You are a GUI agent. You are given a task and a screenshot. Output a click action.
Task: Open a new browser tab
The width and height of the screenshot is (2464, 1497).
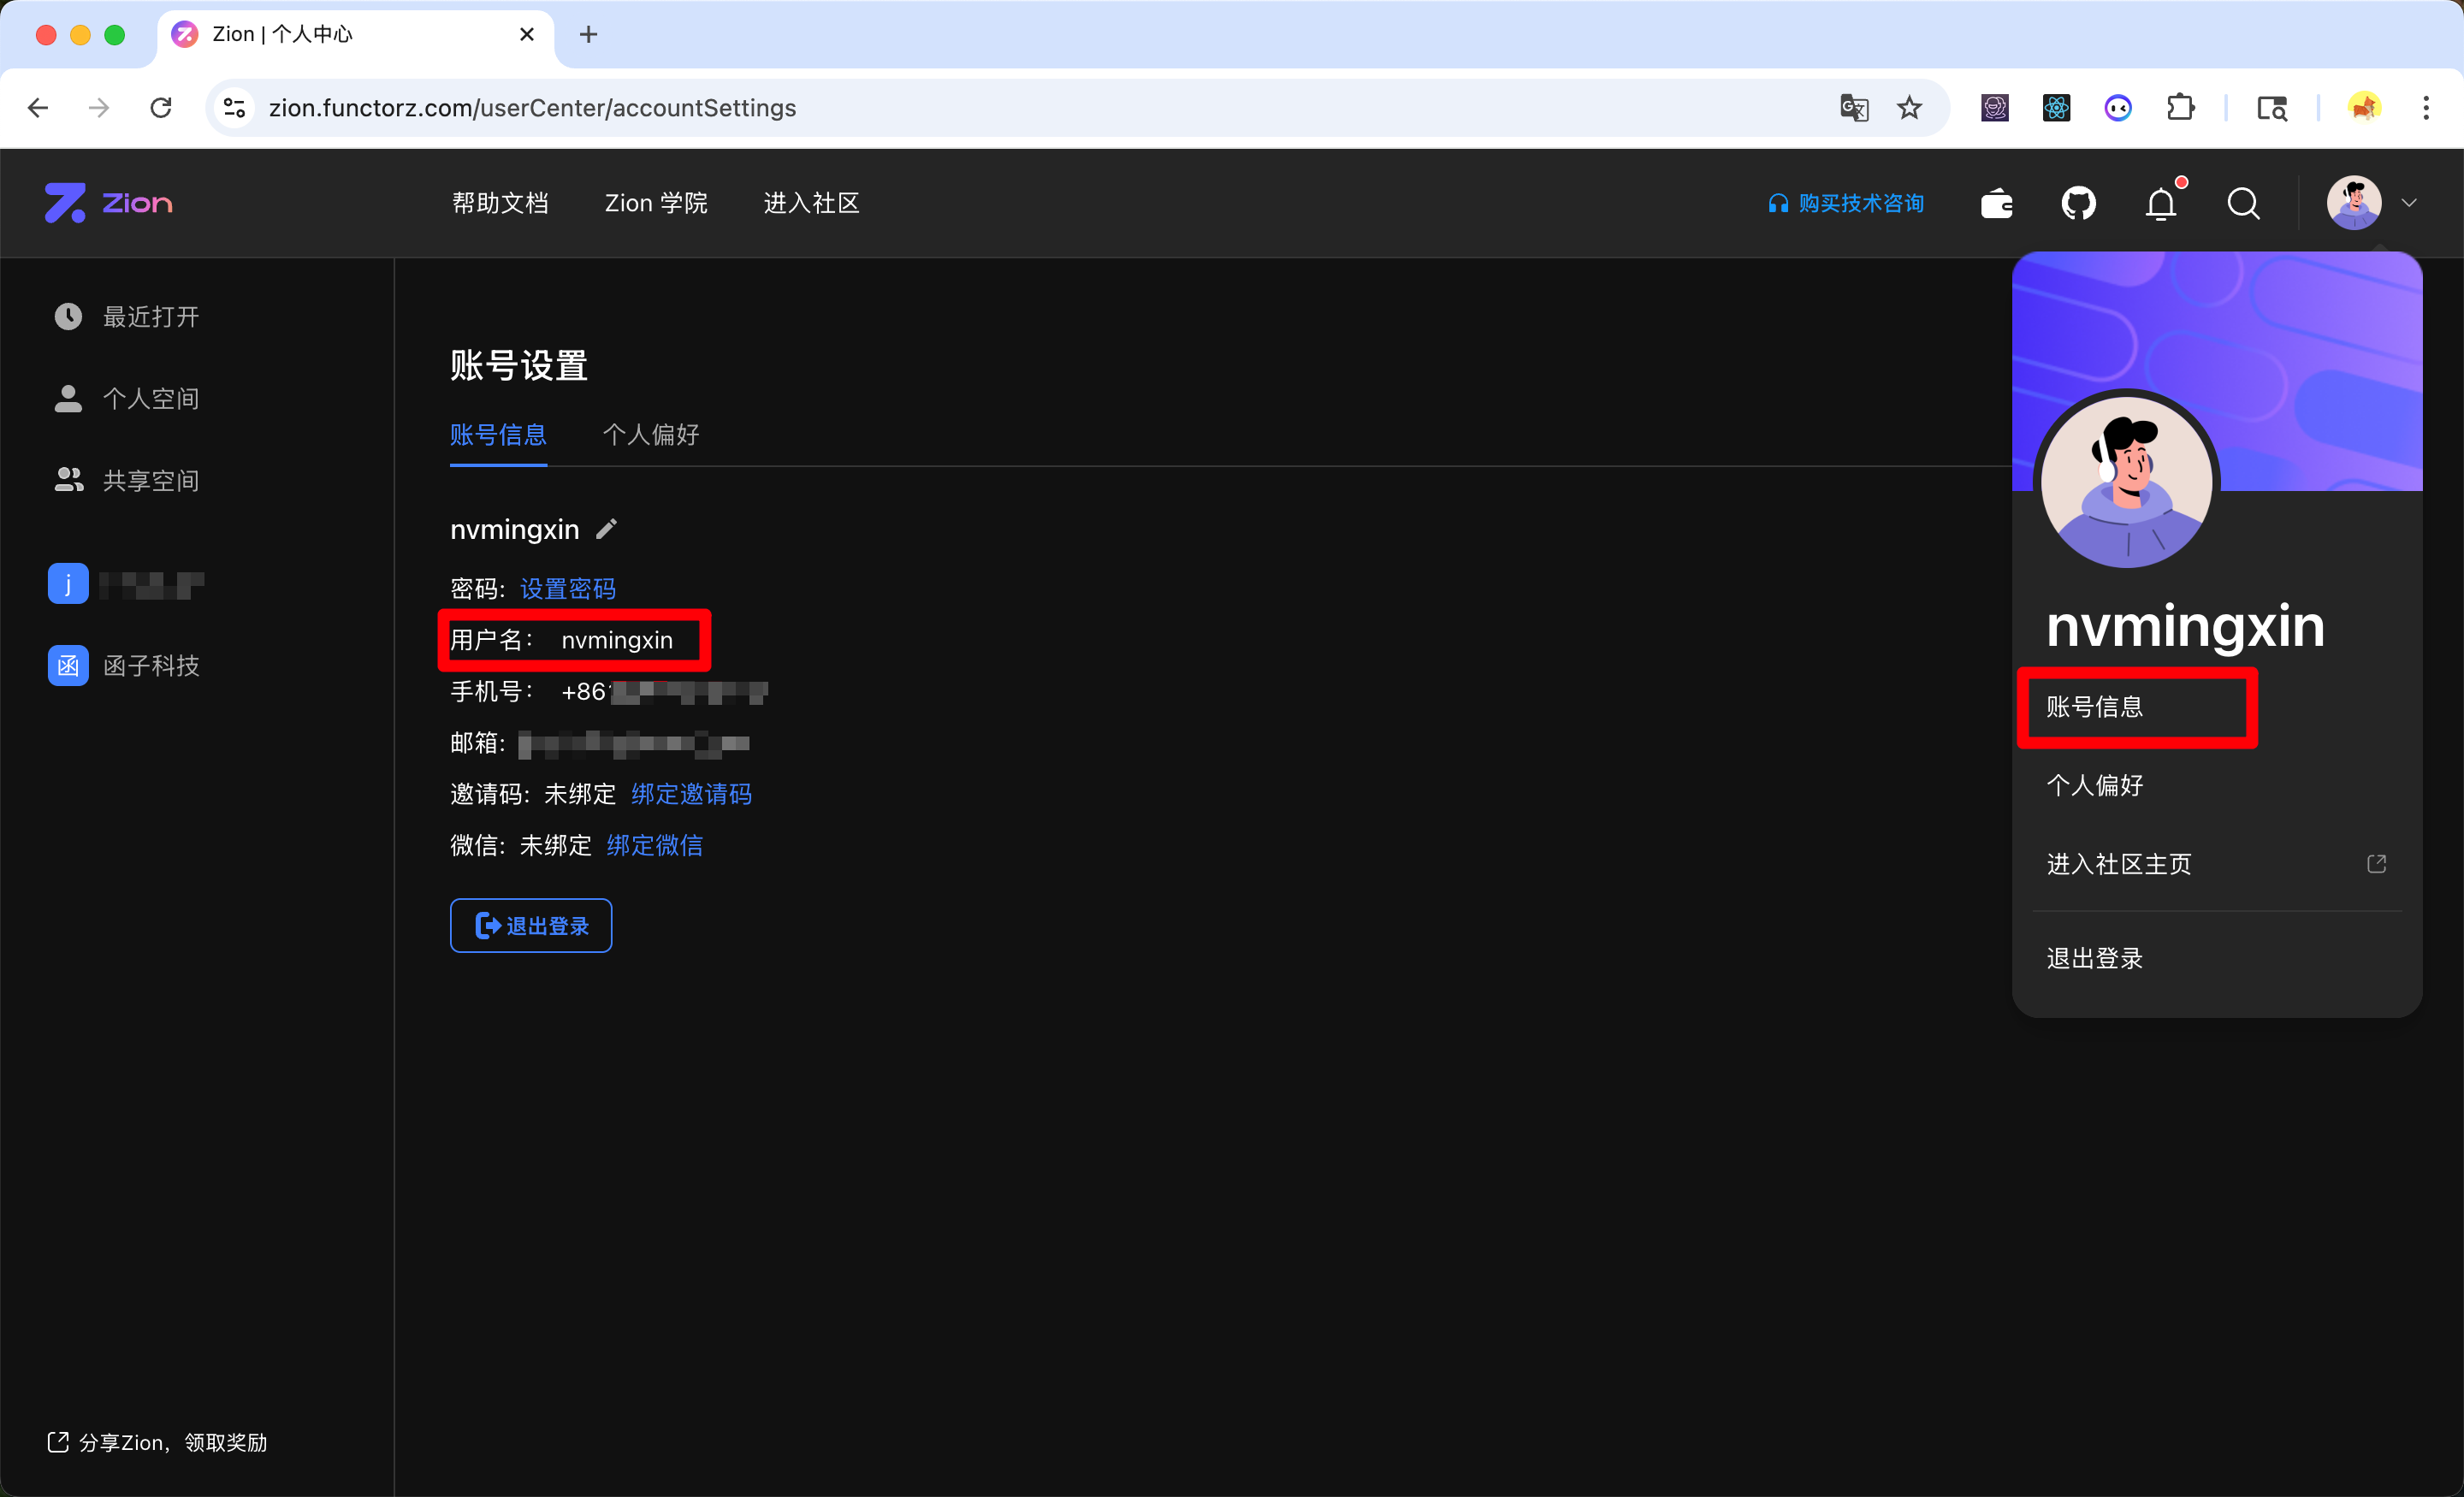(x=589, y=35)
